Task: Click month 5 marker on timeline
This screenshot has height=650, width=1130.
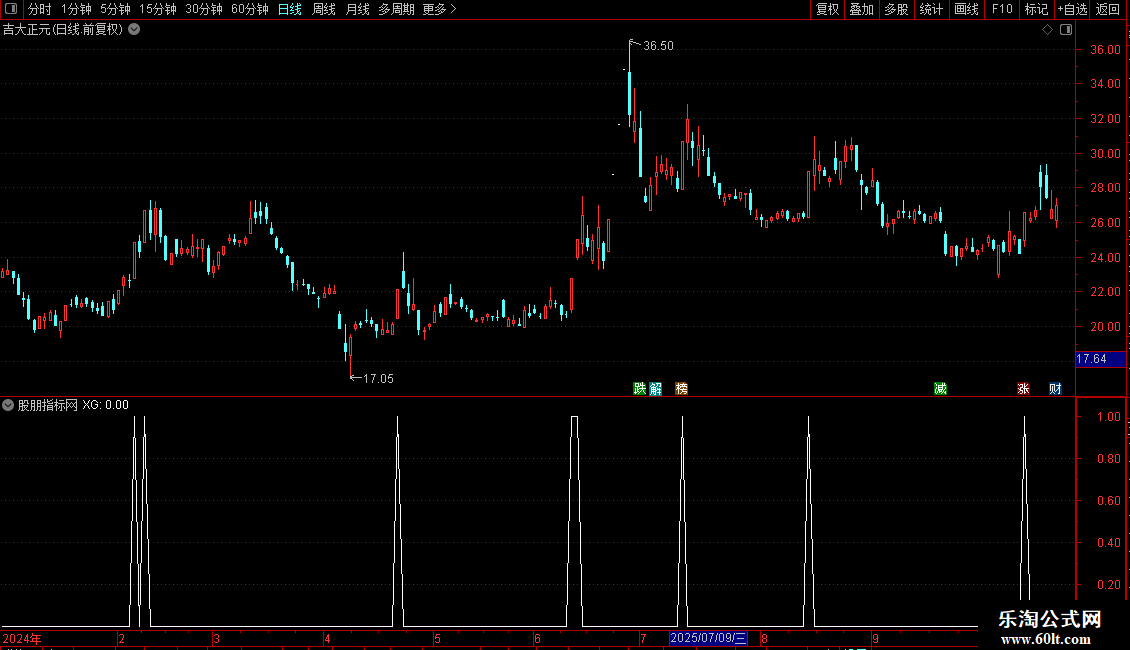Action: coord(437,638)
